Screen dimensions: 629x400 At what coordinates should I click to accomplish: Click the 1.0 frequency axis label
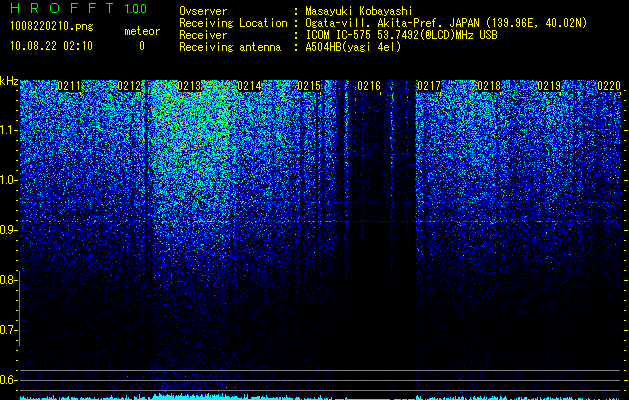(x=8, y=181)
